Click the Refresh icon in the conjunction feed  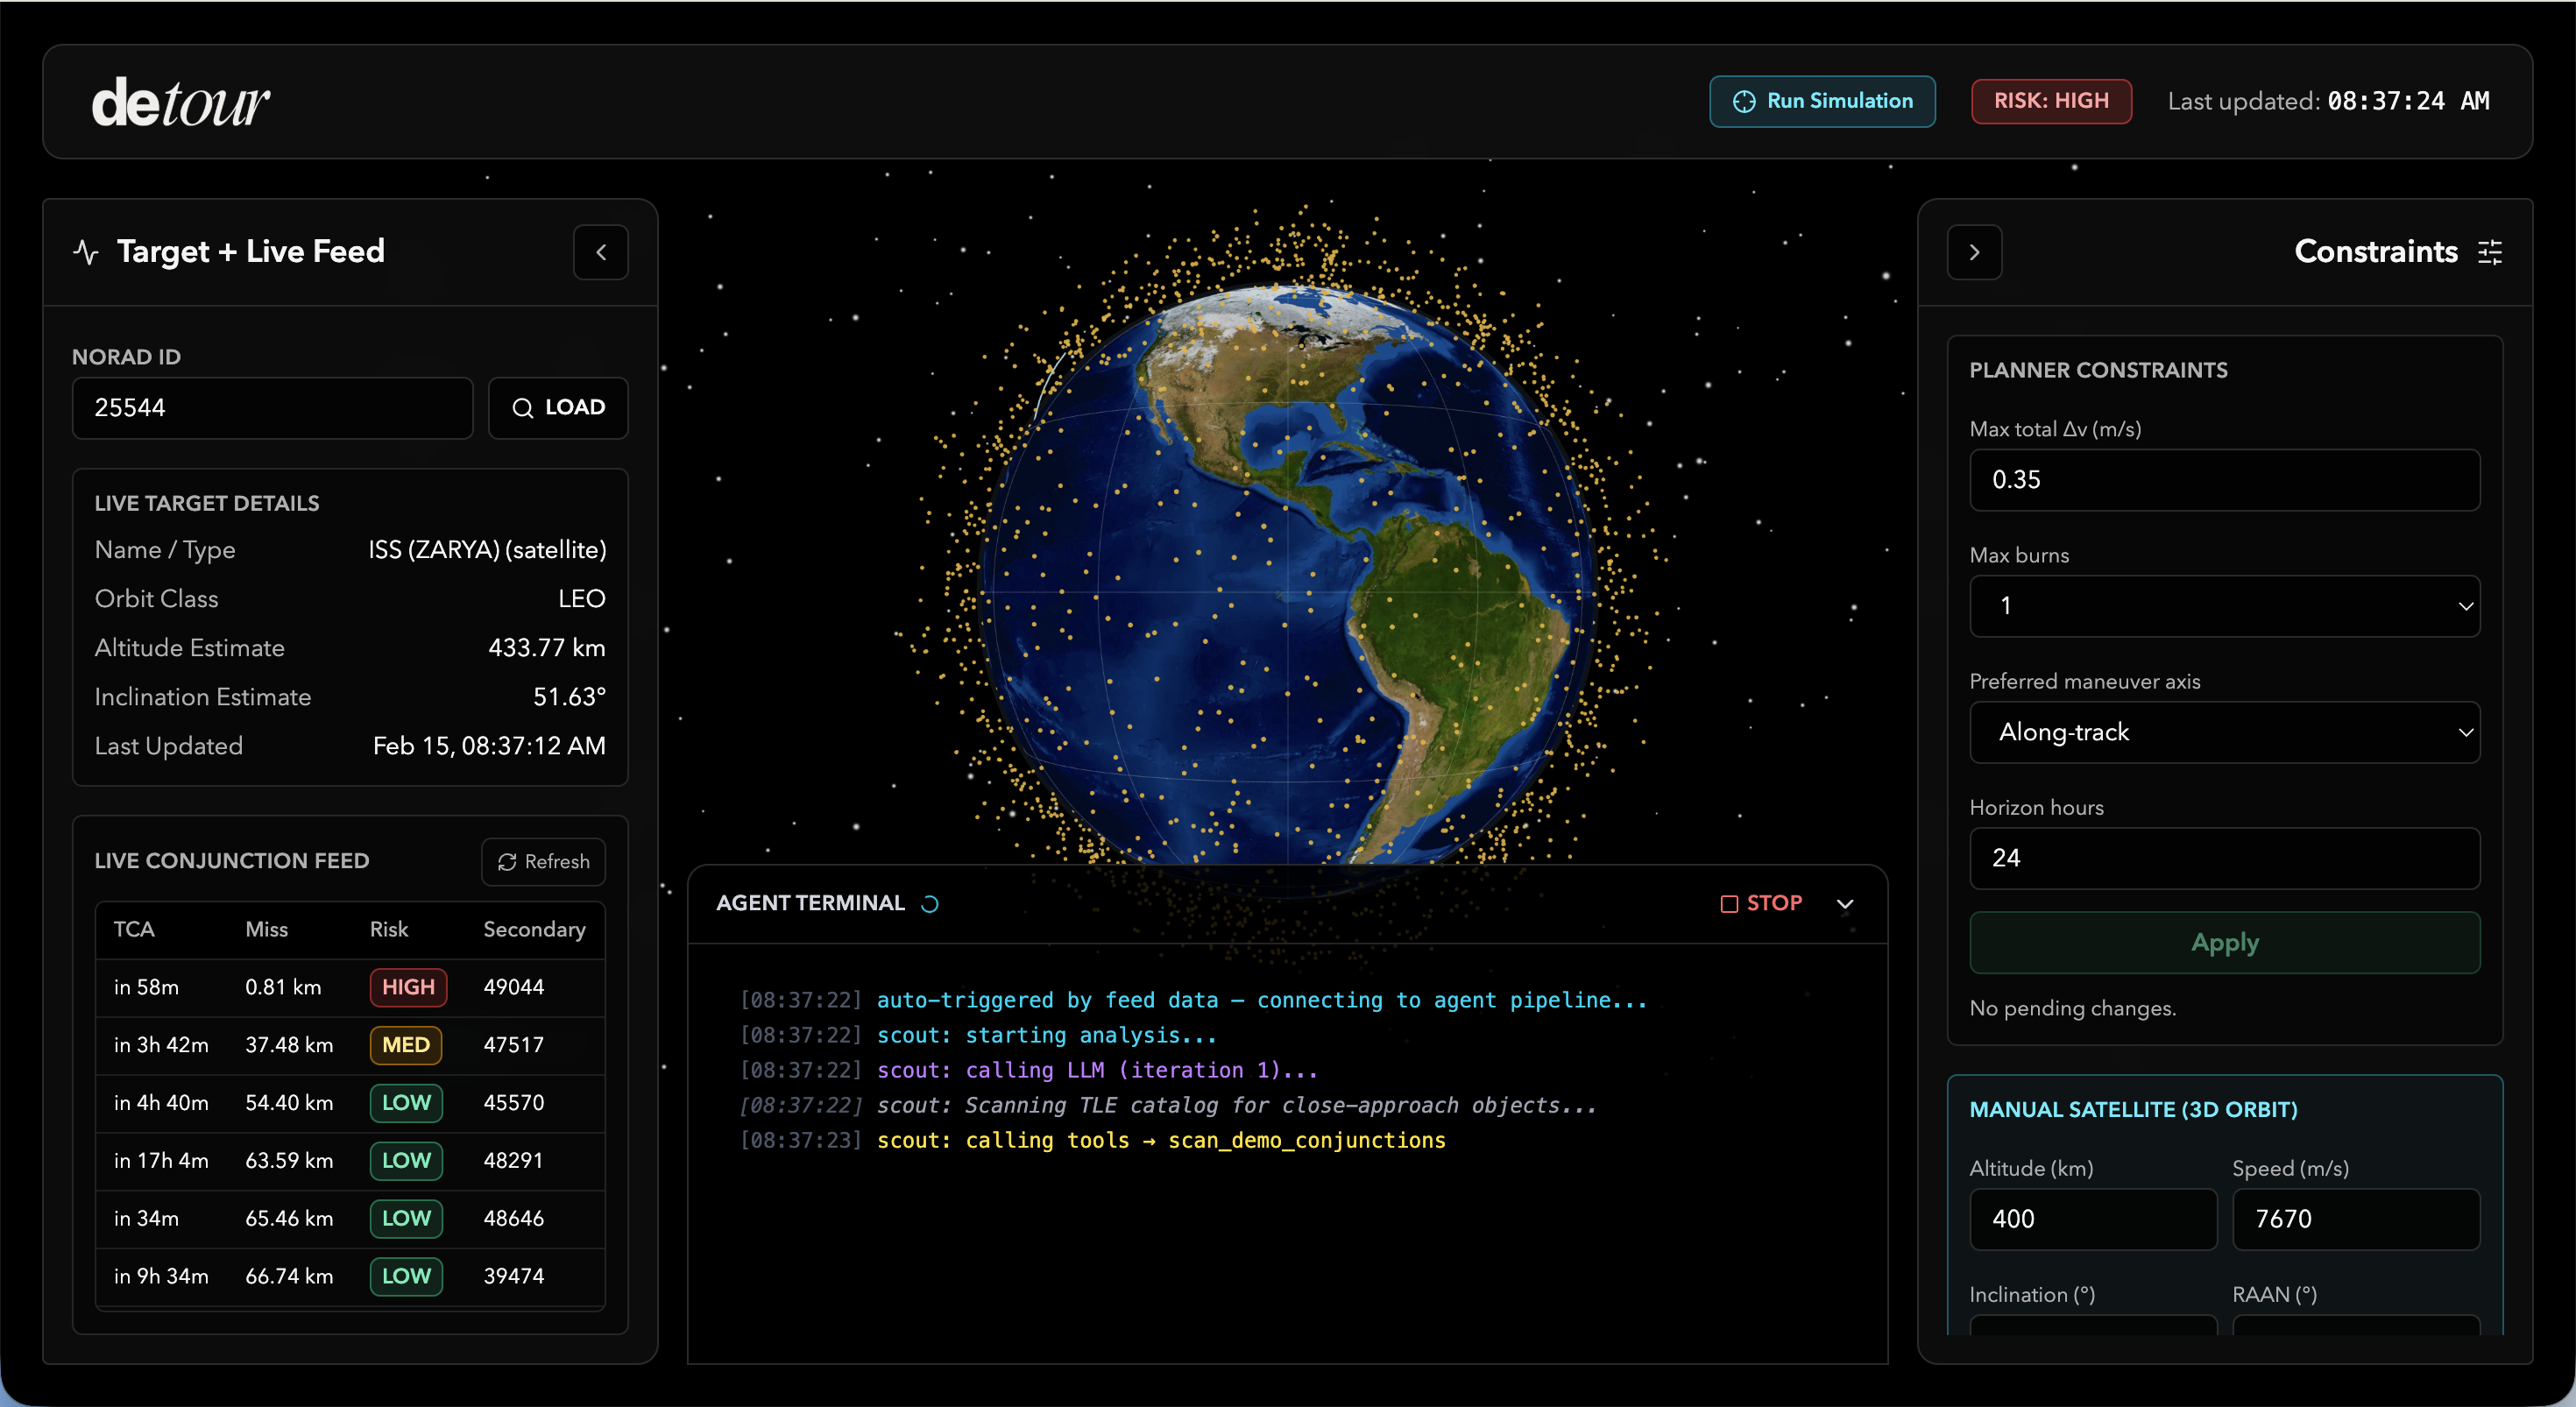(x=507, y=862)
